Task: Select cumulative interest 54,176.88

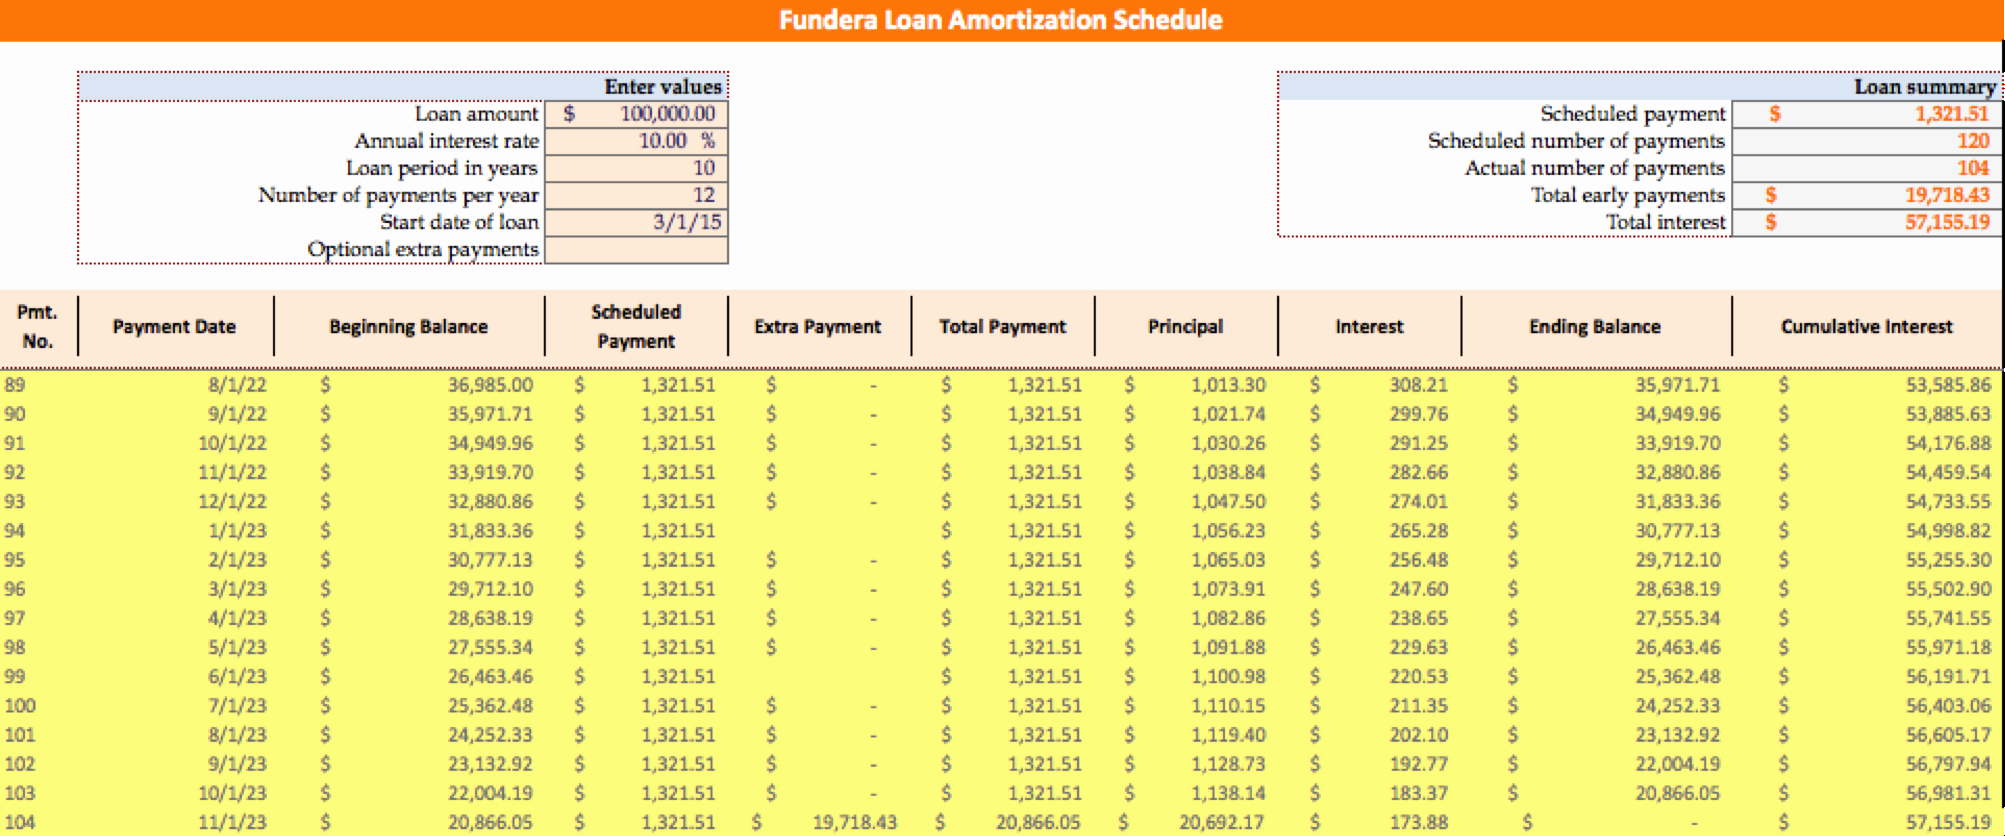Action: 1948,443
